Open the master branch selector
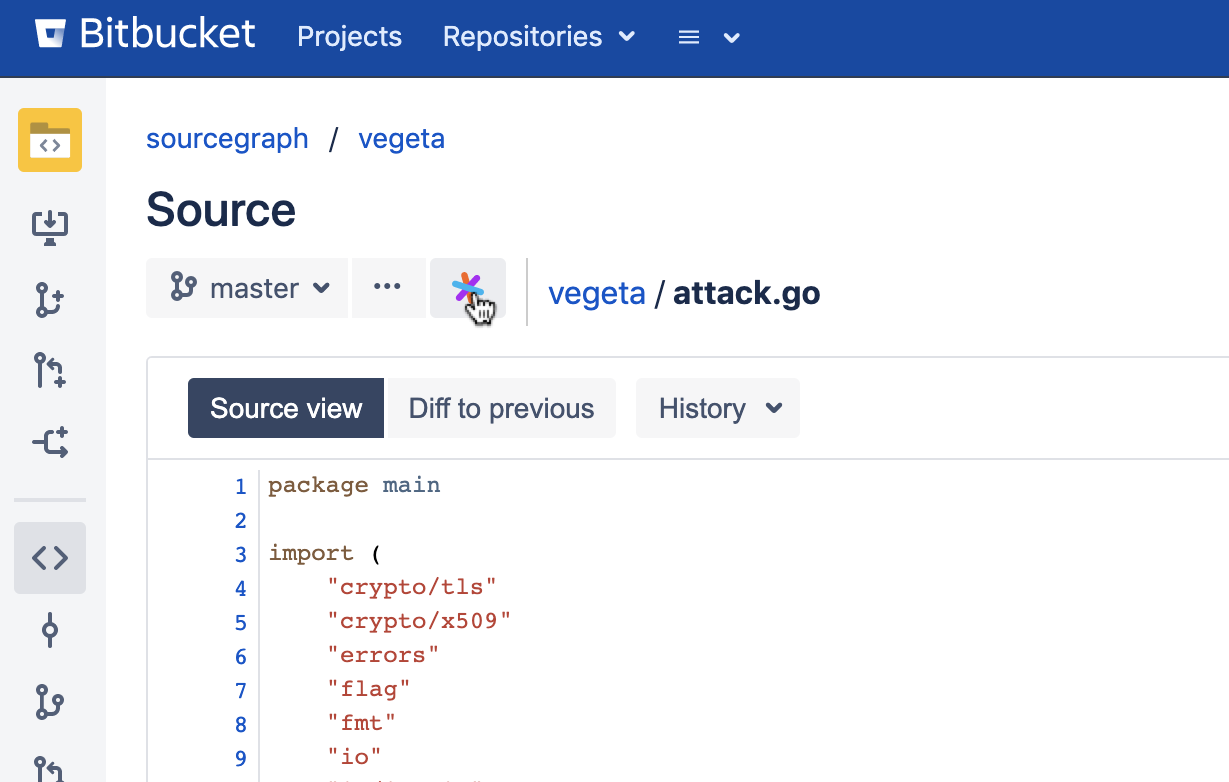The height and width of the screenshot is (782, 1229). pyautogui.click(x=247, y=288)
